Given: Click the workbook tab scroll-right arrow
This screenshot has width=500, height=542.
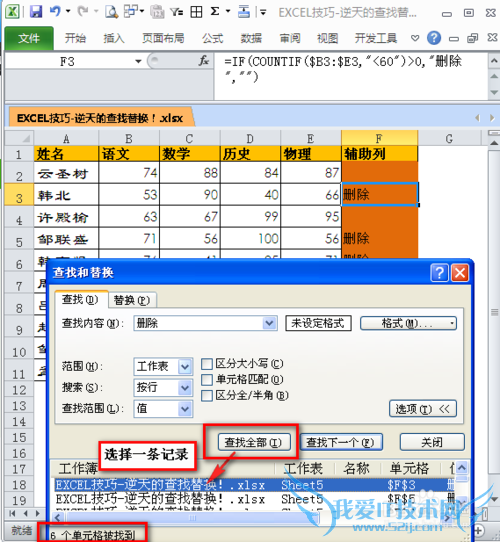Looking at the screenshot, I should tap(492, 118).
